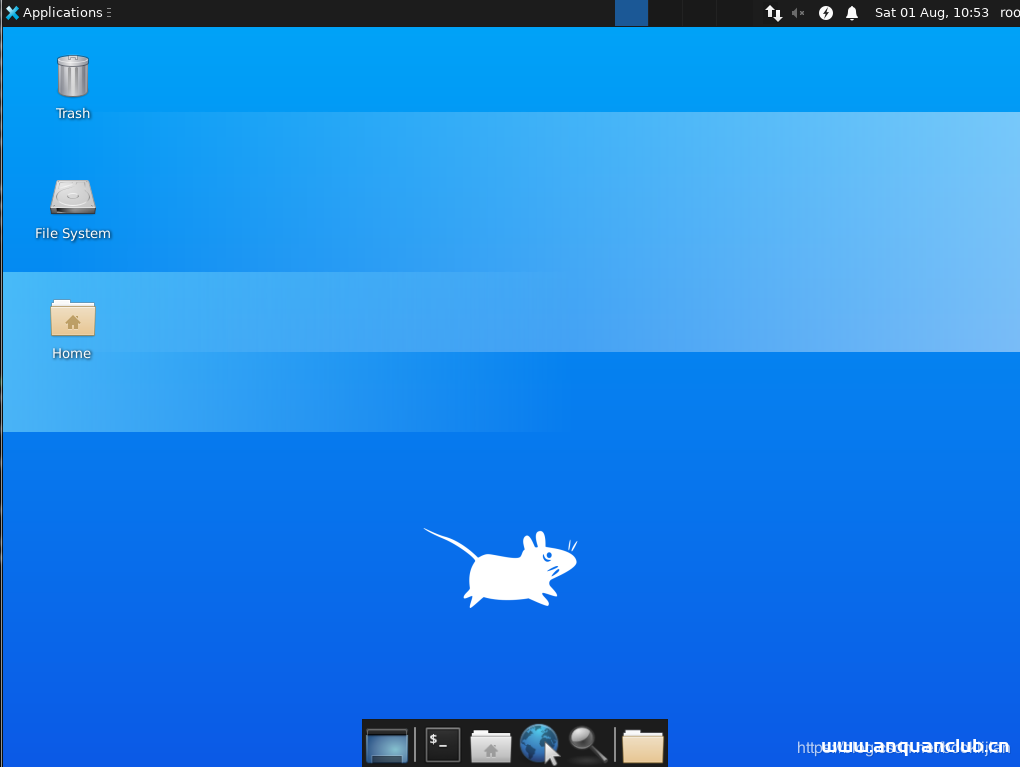Open the root user menu
This screenshot has width=1020, height=767.
[x=1009, y=13]
